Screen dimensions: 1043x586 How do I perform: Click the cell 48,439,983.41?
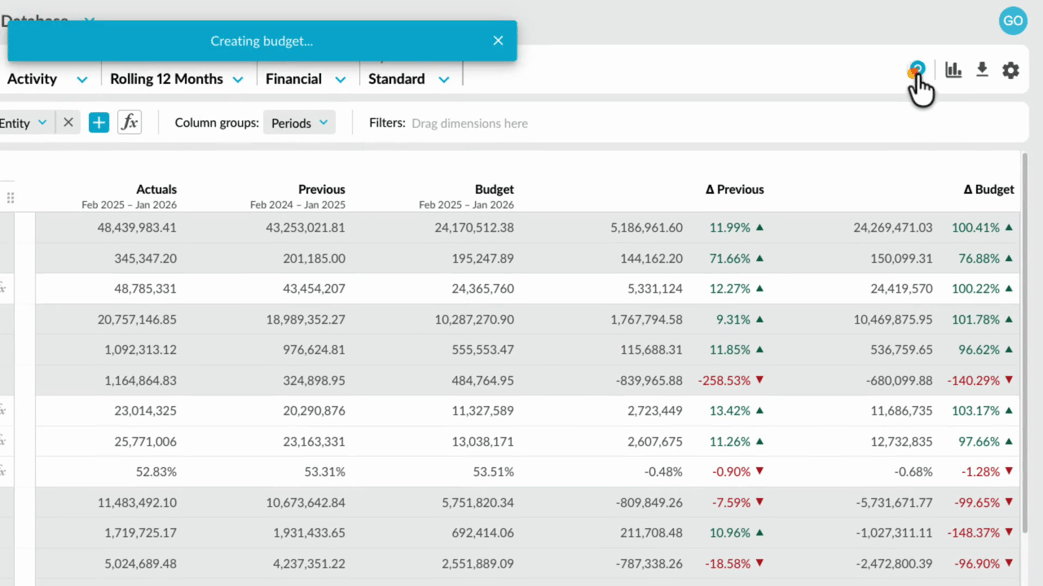point(137,227)
